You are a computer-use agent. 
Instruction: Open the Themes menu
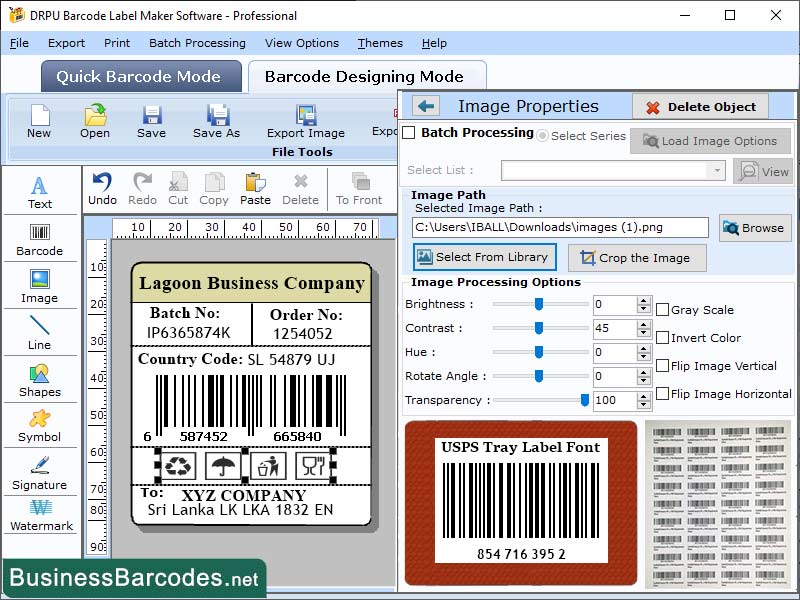click(380, 43)
